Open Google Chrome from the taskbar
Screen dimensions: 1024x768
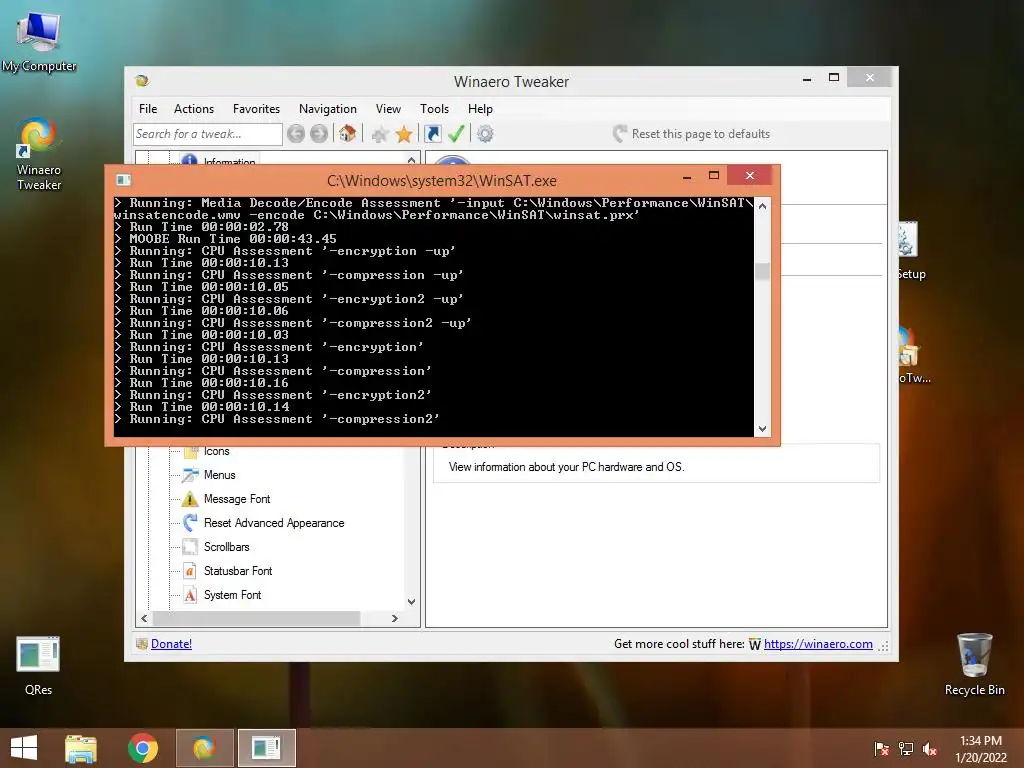(x=142, y=748)
